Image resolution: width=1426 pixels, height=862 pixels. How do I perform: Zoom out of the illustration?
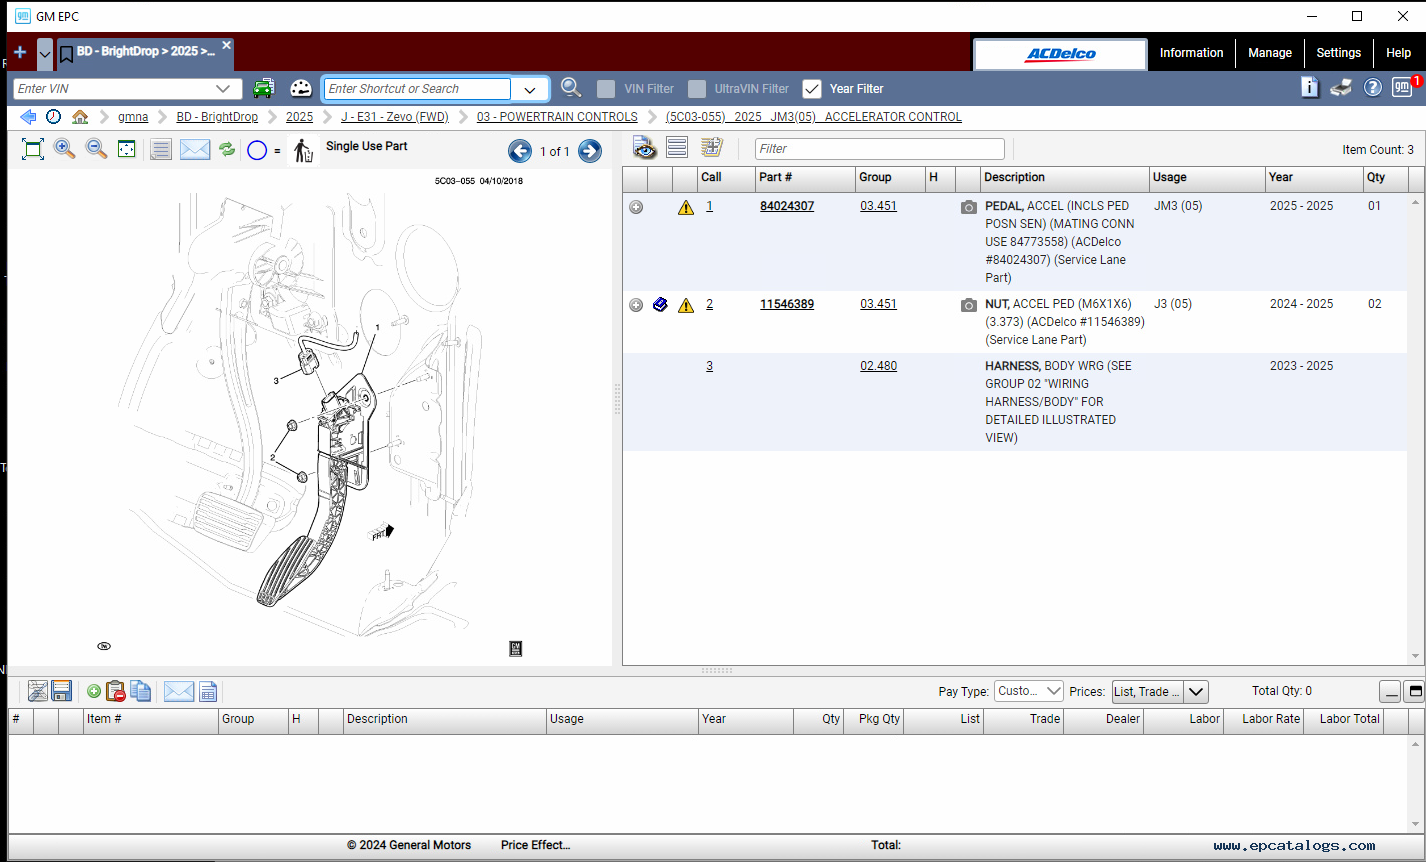(96, 149)
